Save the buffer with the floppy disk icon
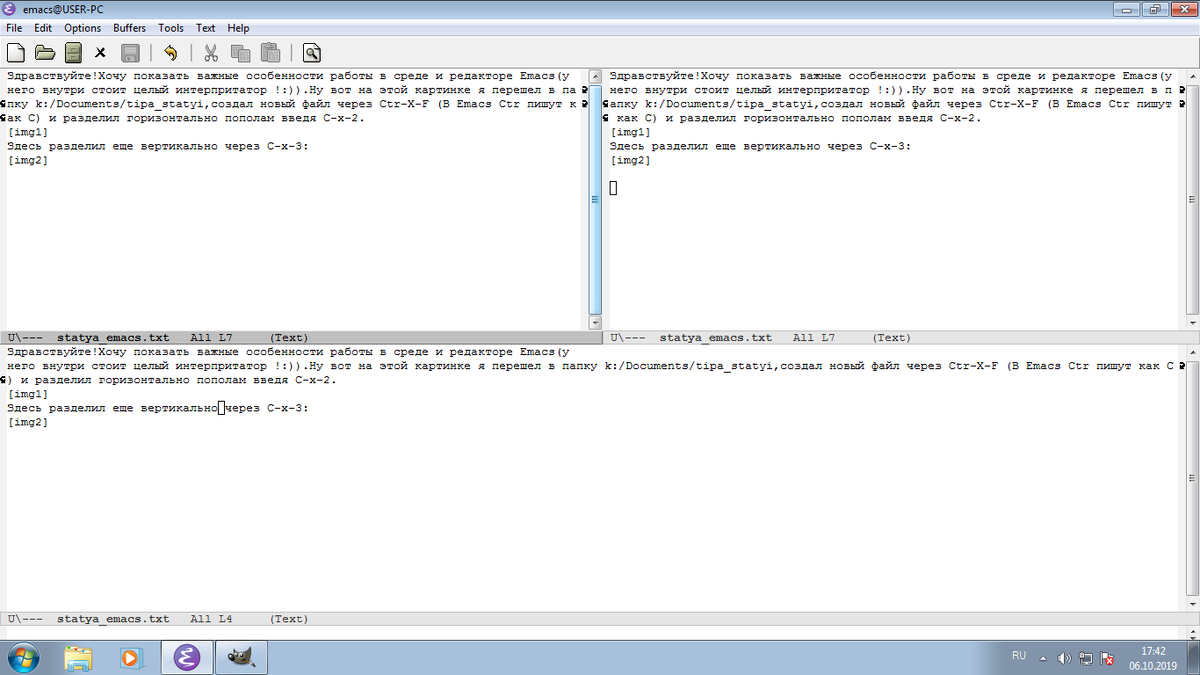1200x675 pixels. (x=129, y=53)
